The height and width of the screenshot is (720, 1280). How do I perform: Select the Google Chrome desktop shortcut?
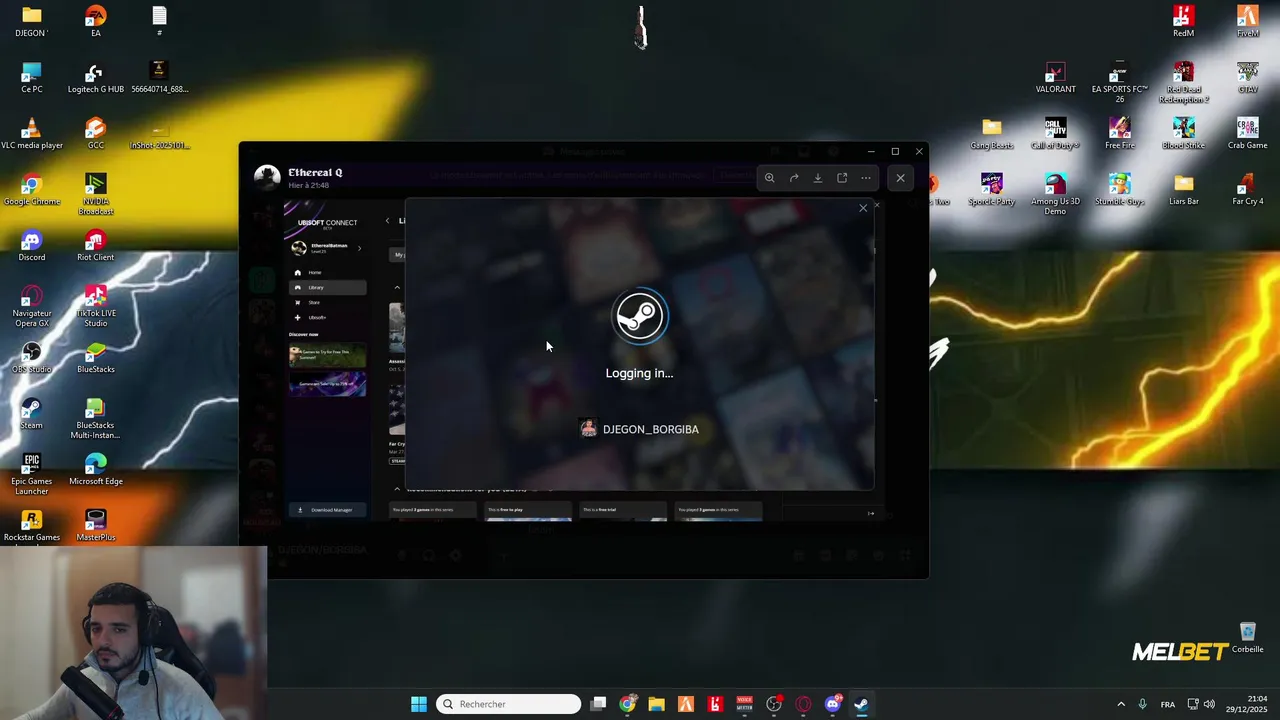[x=32, y=190]
